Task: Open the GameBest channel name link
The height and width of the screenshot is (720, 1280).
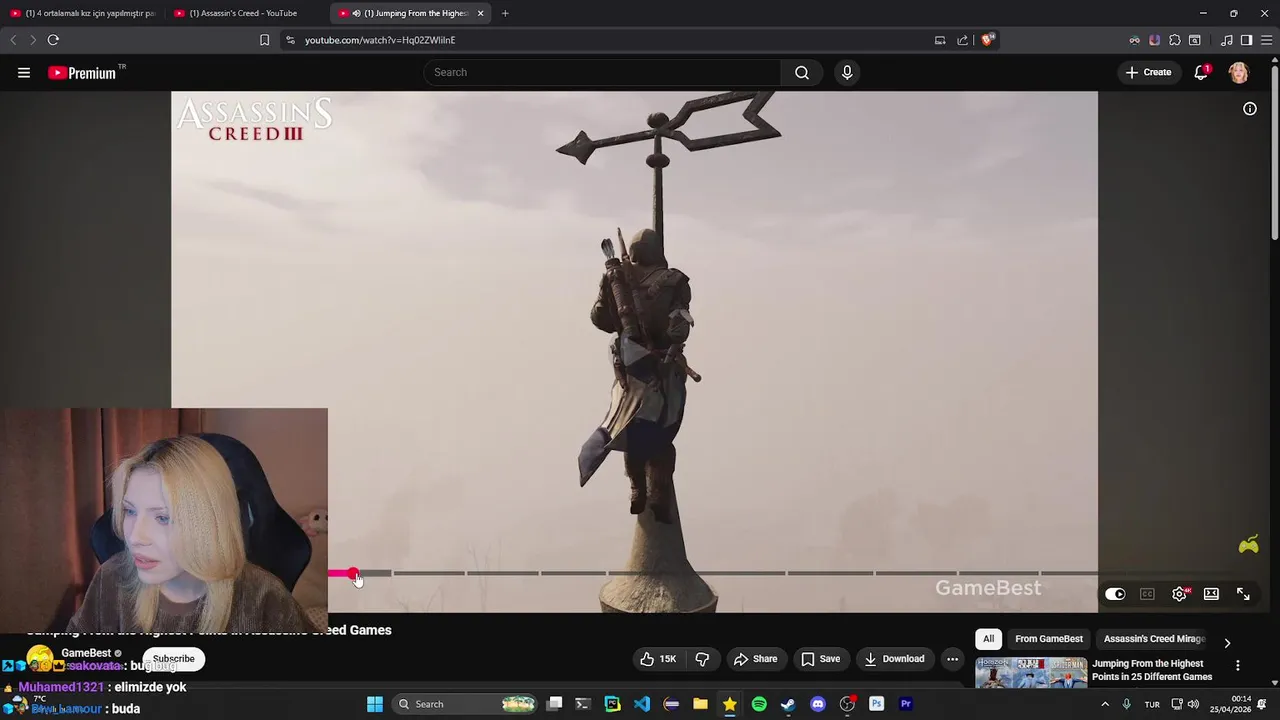Action: [86, 653]
